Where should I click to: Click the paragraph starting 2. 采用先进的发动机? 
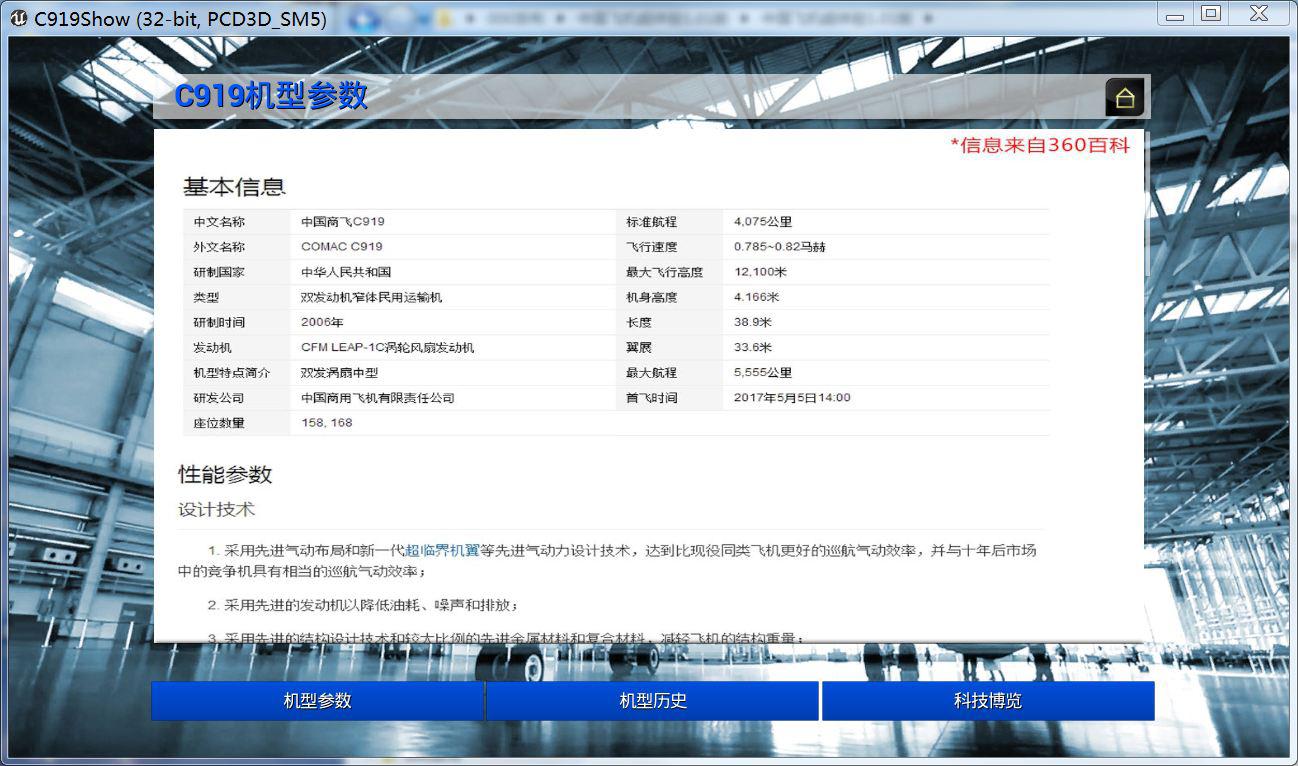pyautogui.click(x=363, y=605)
